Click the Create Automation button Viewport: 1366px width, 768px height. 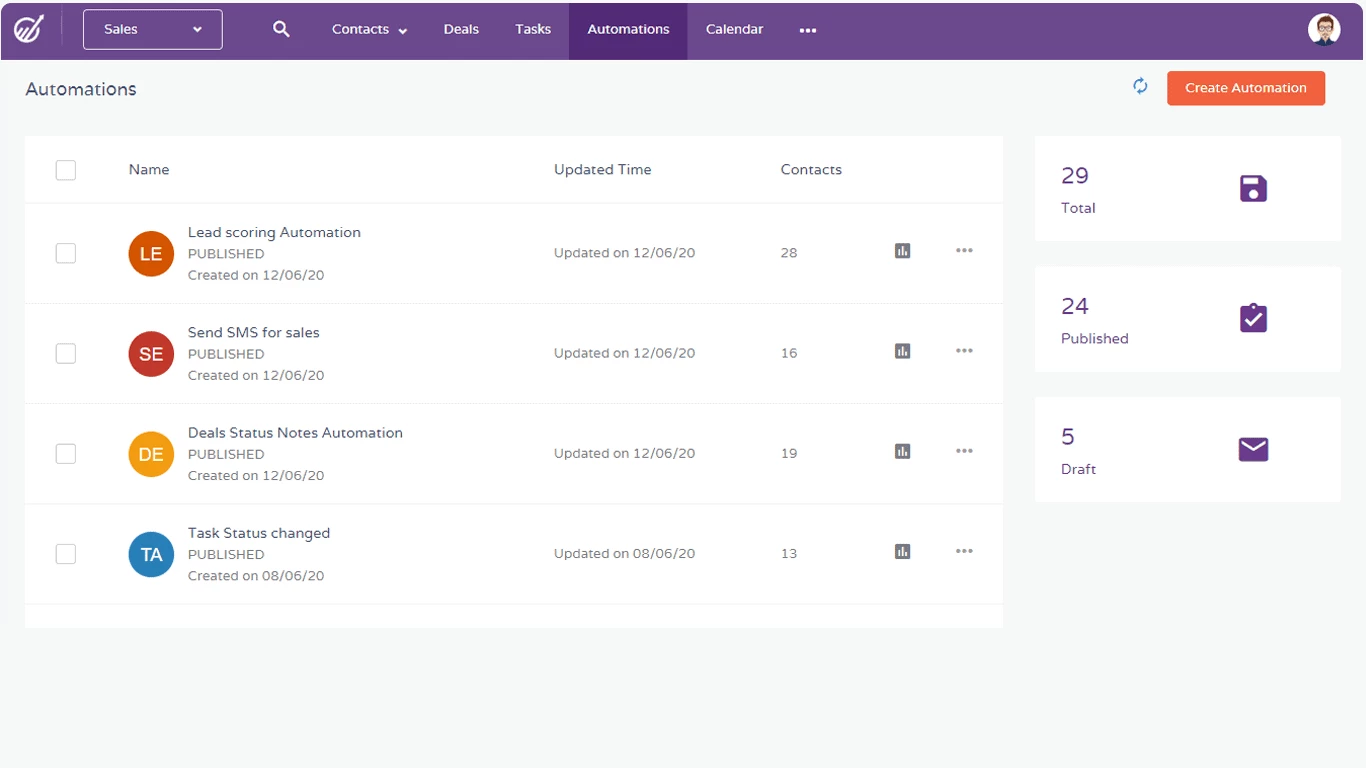pyautogui.click(x=1246, y=88)
